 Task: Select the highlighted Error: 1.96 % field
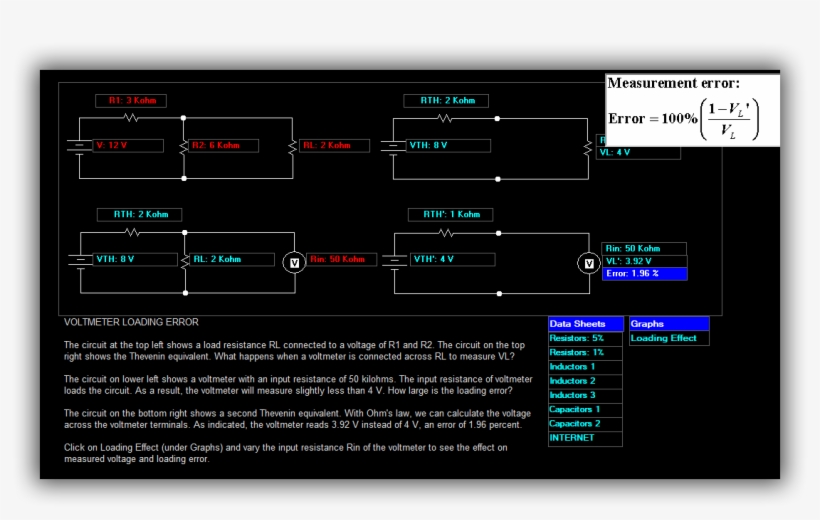(644, 273)
